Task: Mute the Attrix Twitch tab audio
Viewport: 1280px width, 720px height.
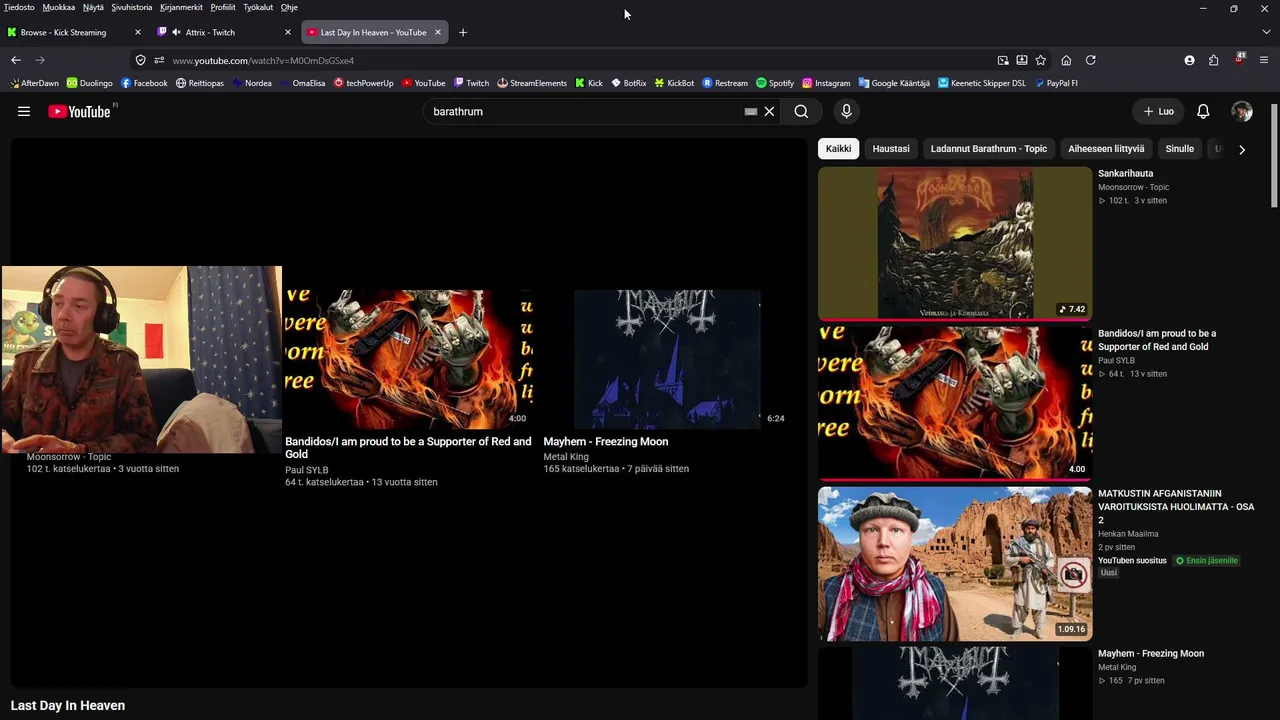Action: coord(176,32)
